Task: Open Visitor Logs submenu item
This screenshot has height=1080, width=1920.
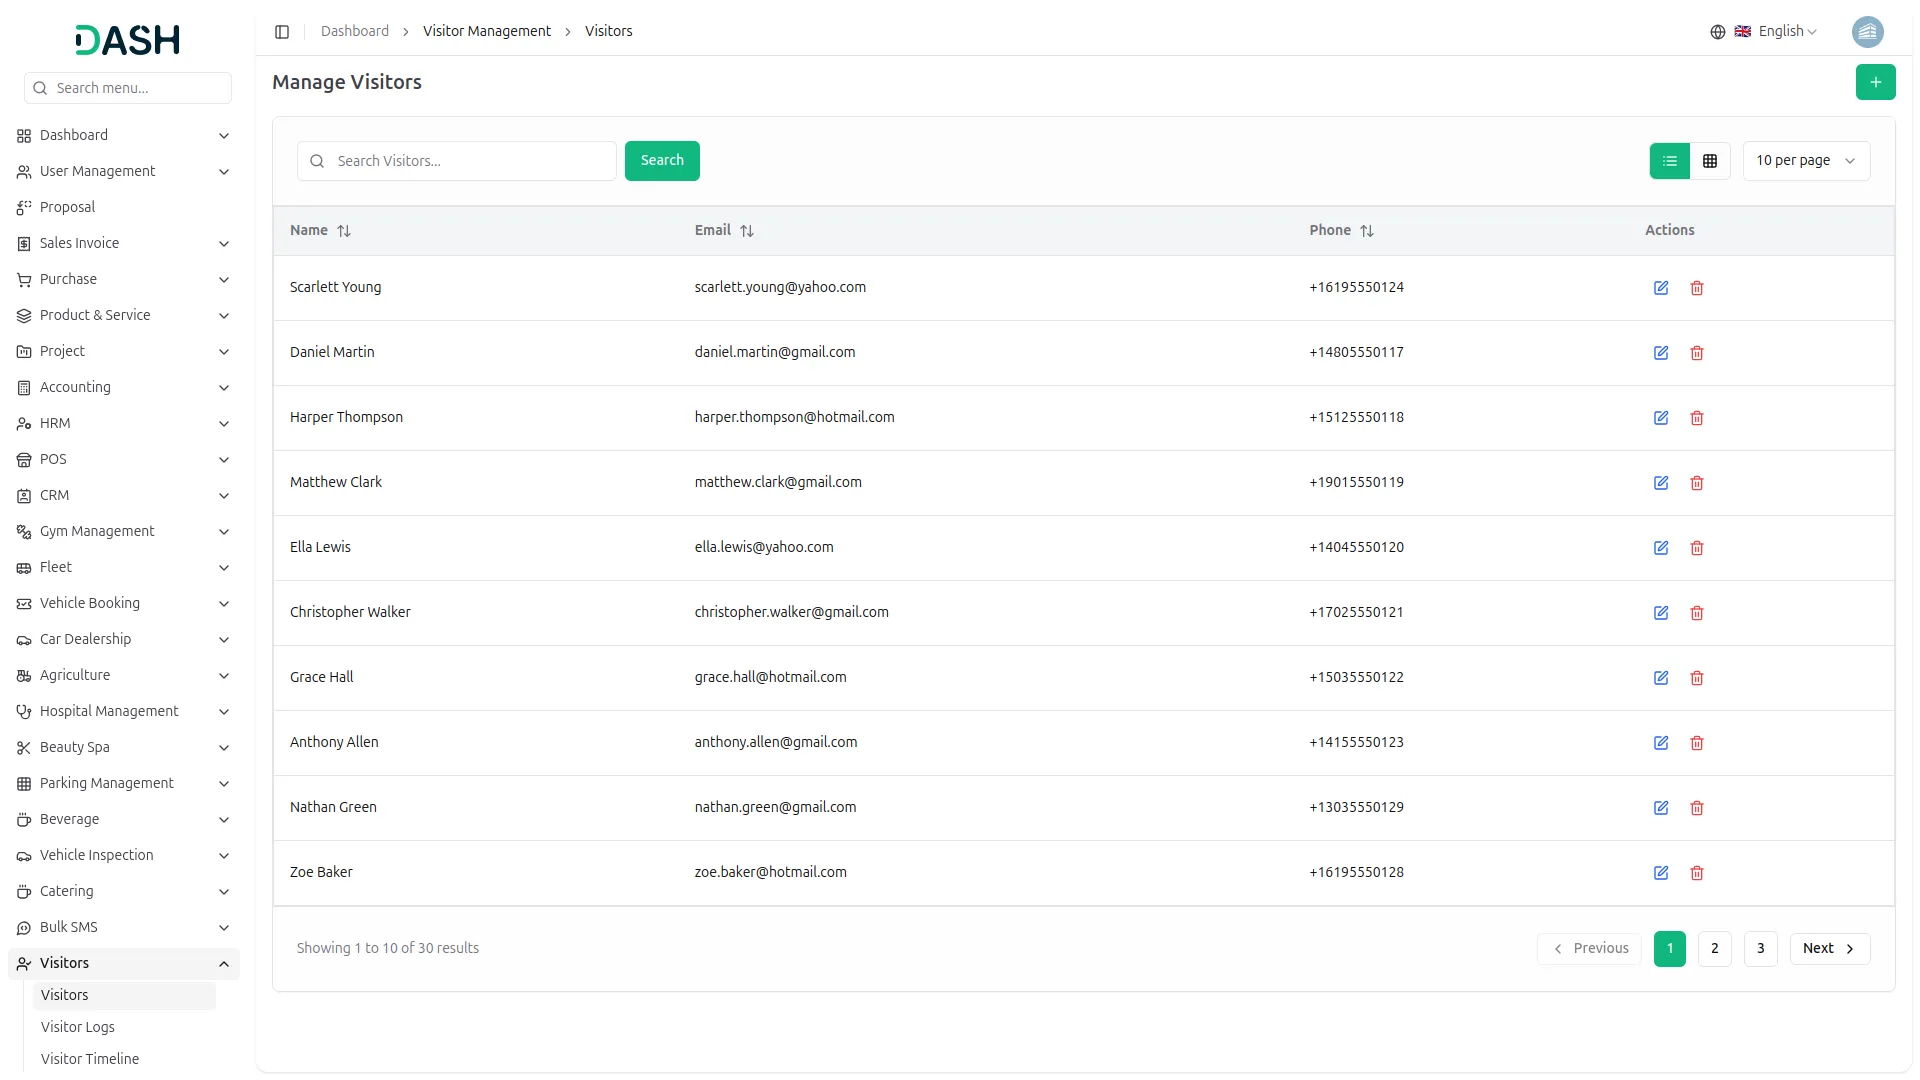Action: (78, 1027)
